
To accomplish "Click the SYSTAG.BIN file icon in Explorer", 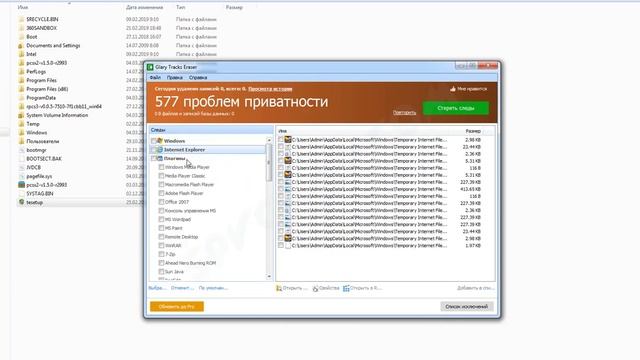I will (21, 193).
